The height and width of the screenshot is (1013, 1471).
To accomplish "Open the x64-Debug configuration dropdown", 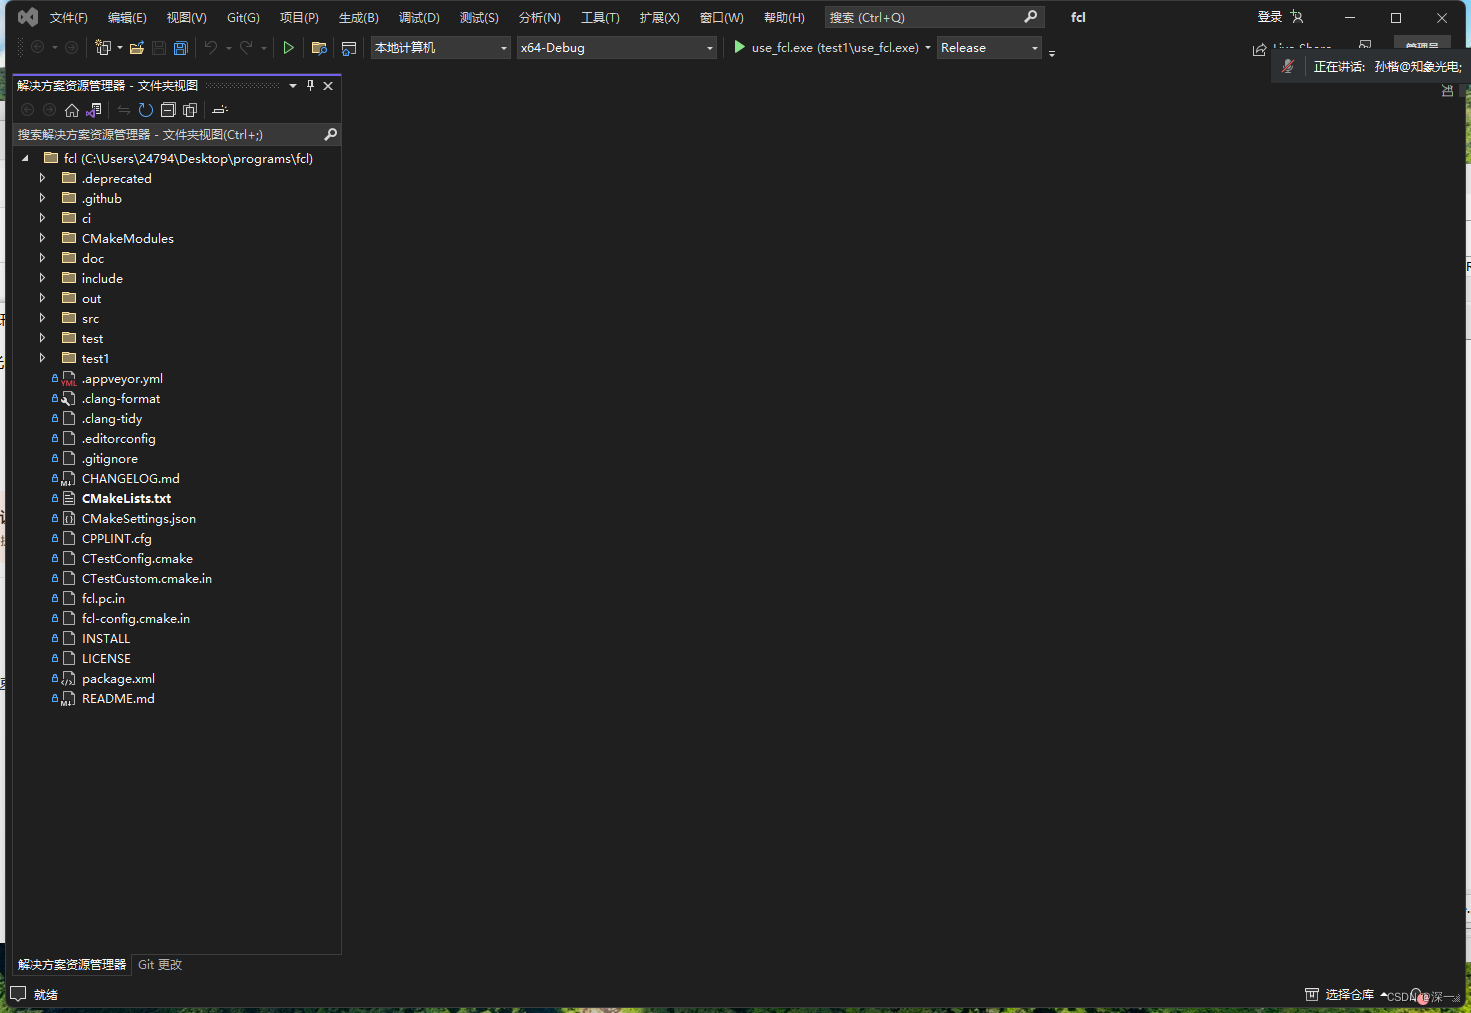I will pyautogui.click(x=710, y=47).
